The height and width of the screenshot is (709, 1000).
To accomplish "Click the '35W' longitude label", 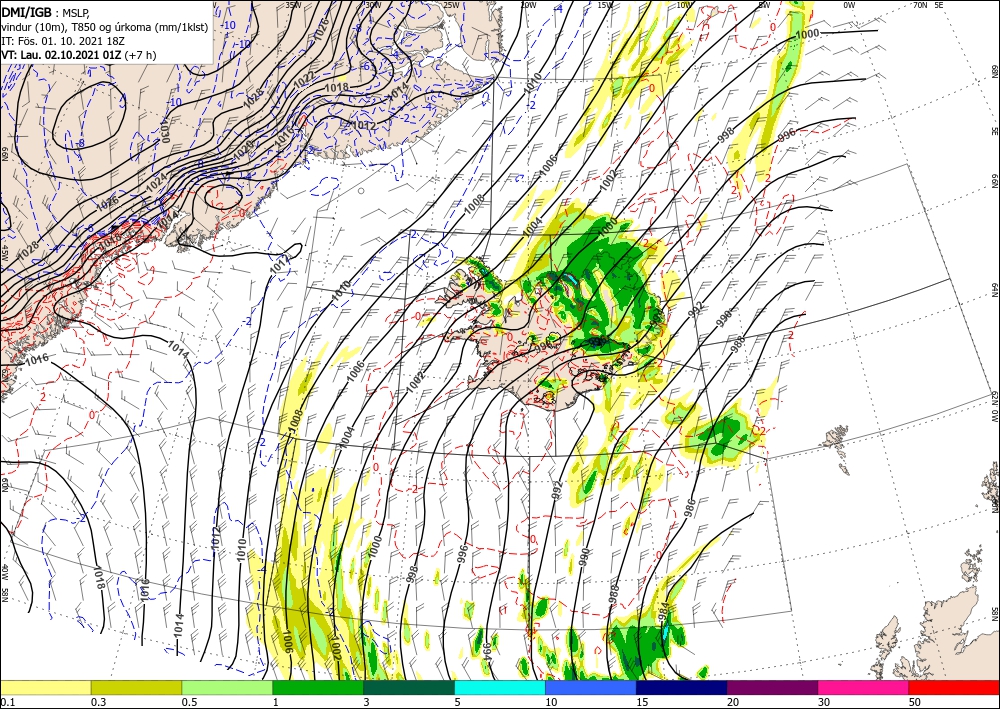I will pyautogui.click(x=292, y=4).
